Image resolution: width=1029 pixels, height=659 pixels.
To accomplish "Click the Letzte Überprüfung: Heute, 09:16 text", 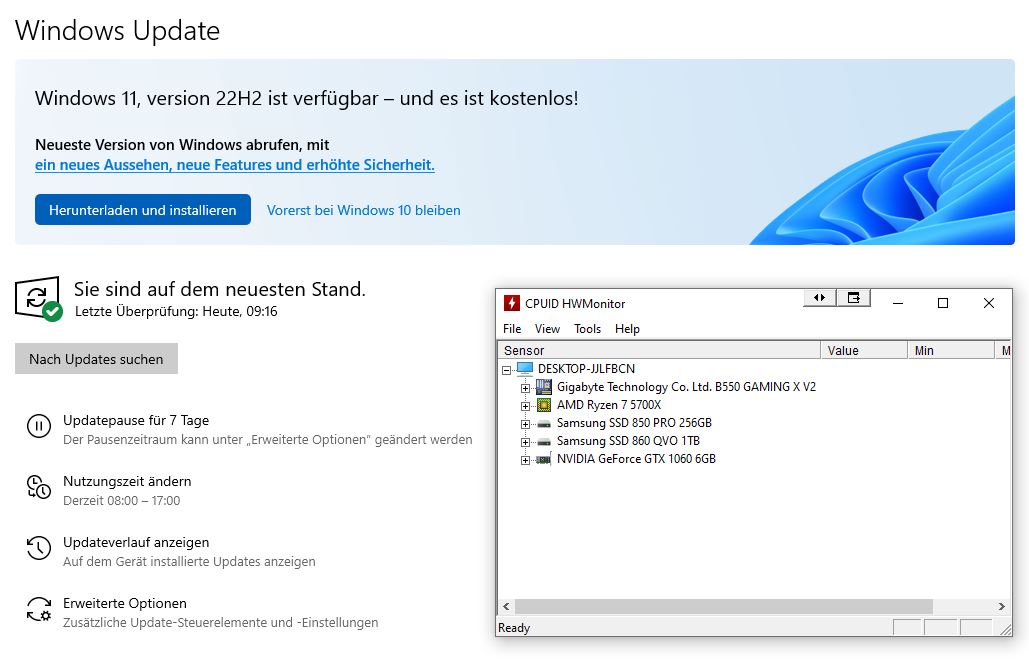I will (176, 311).
